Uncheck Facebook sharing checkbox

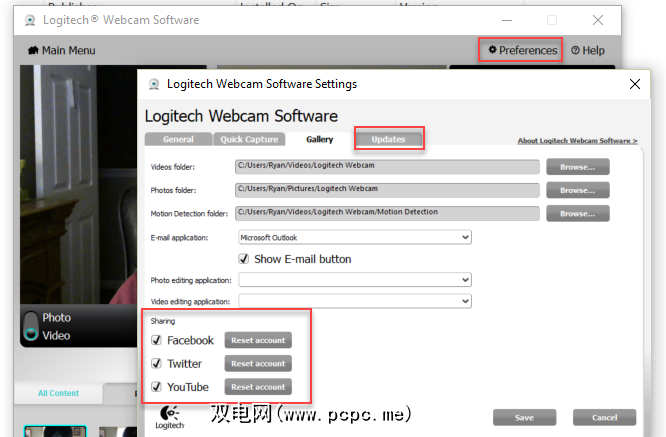(156, 340)
